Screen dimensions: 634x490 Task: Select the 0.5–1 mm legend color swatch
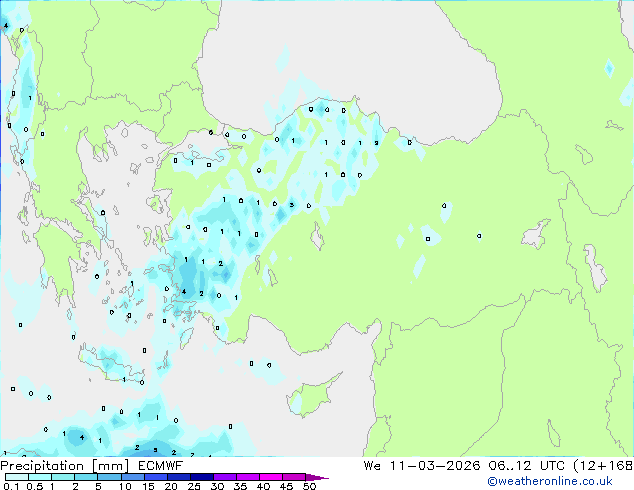[x=40, y=477]
